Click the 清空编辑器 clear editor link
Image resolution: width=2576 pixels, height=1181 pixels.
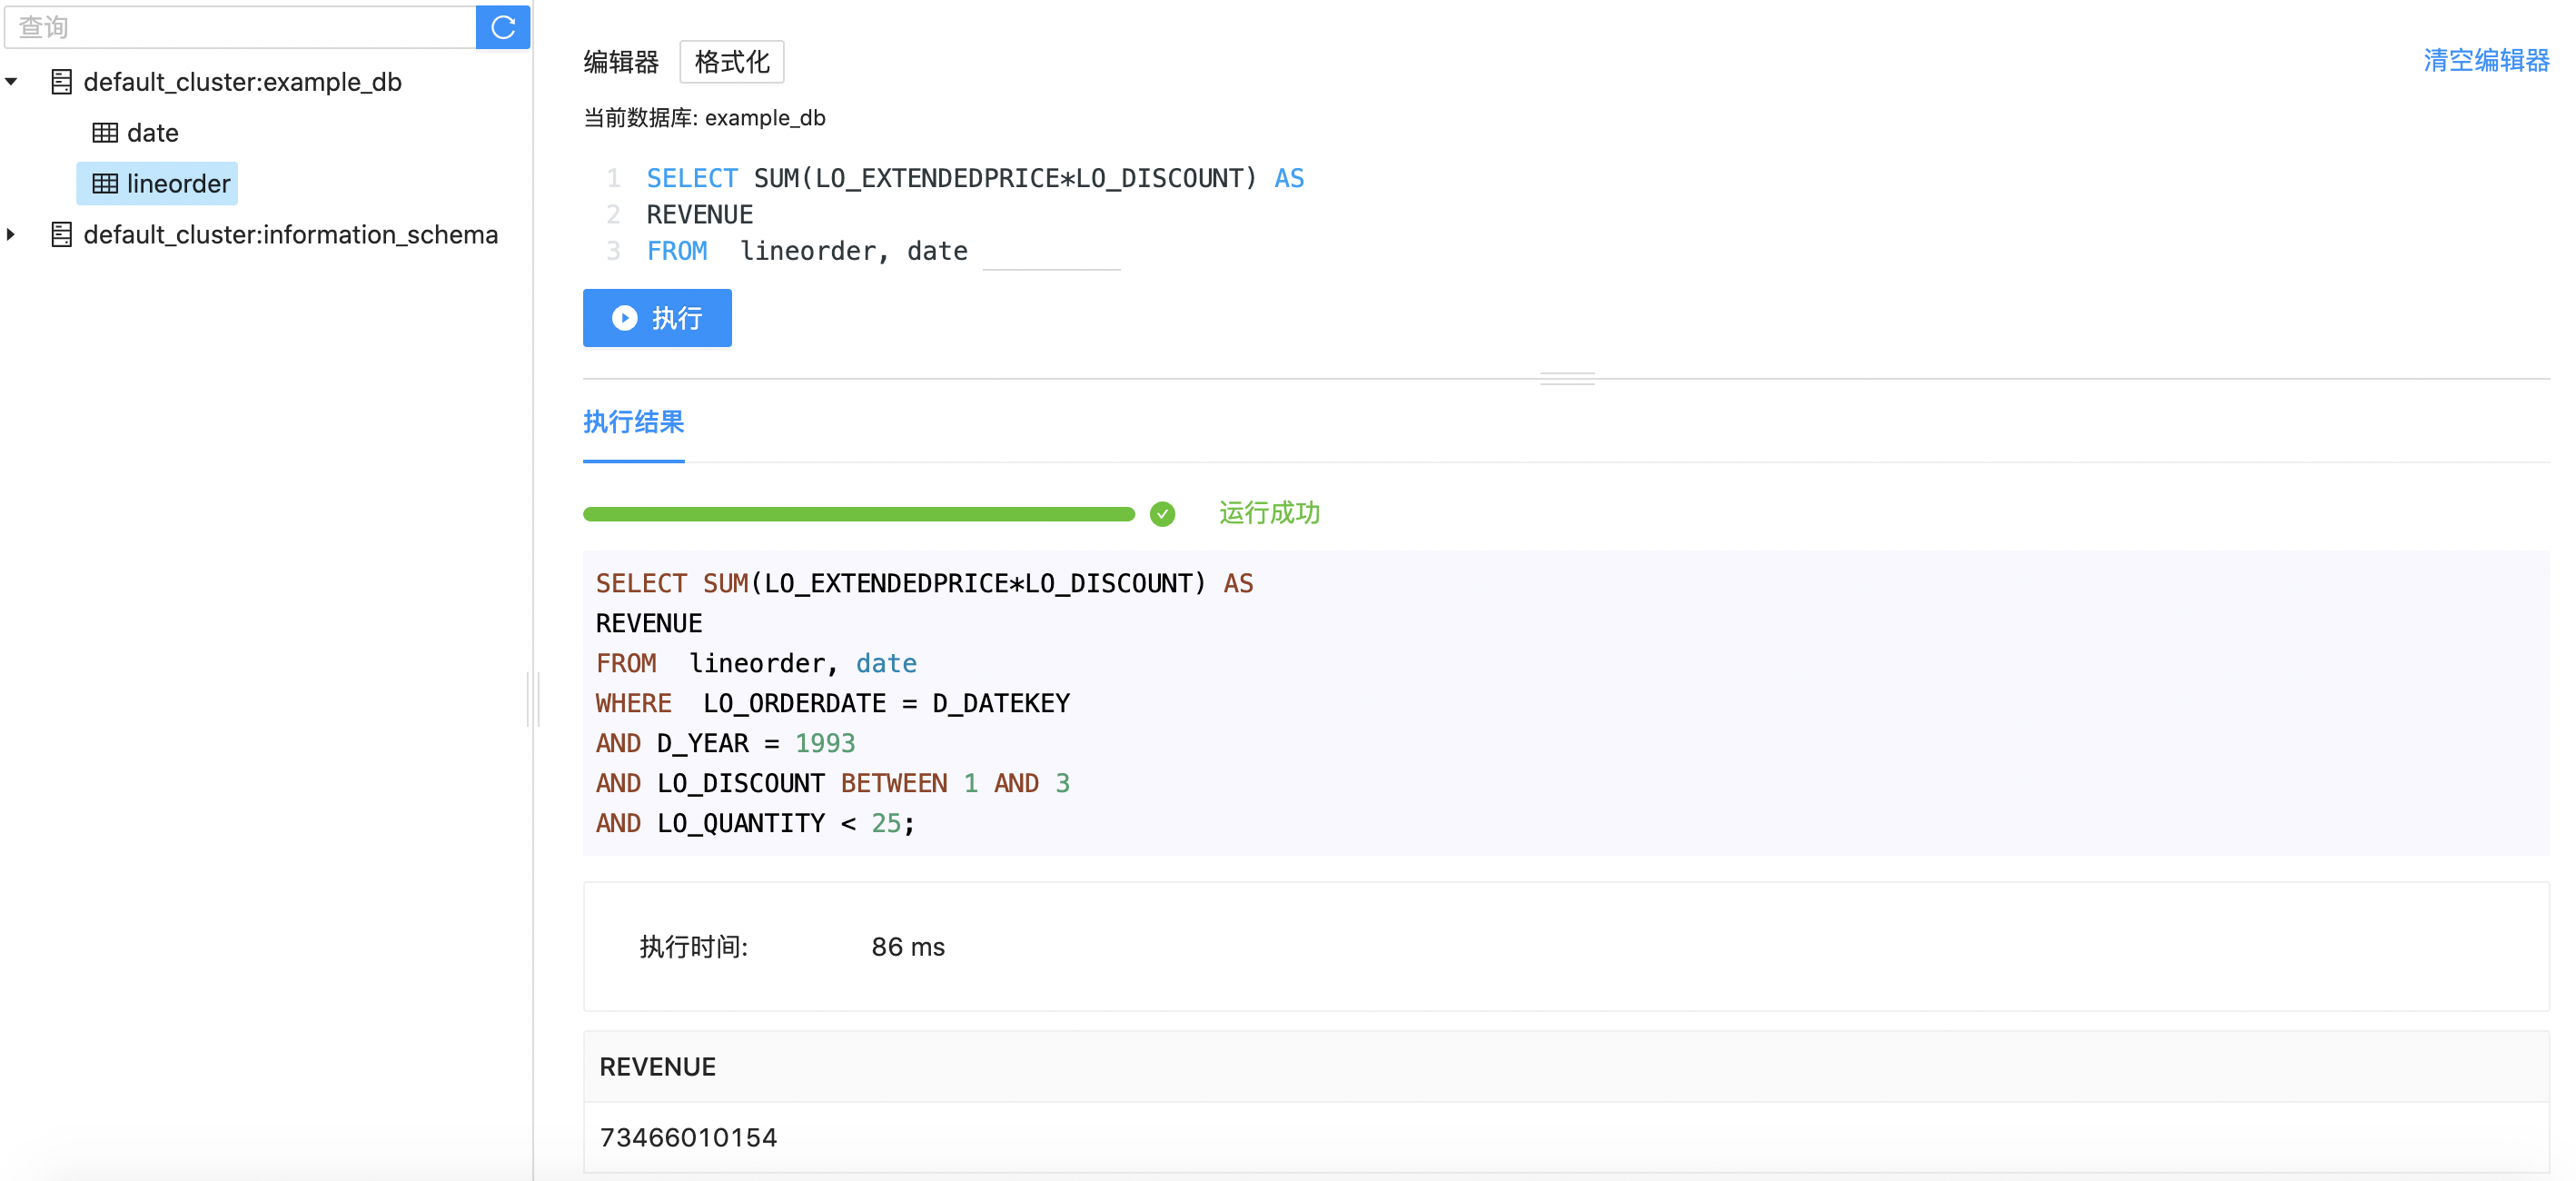coord(2486,61)
